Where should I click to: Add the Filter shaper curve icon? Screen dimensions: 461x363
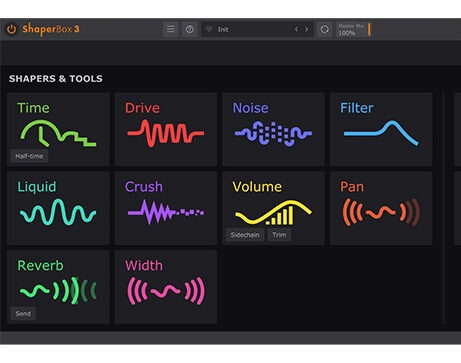[381, 133]
